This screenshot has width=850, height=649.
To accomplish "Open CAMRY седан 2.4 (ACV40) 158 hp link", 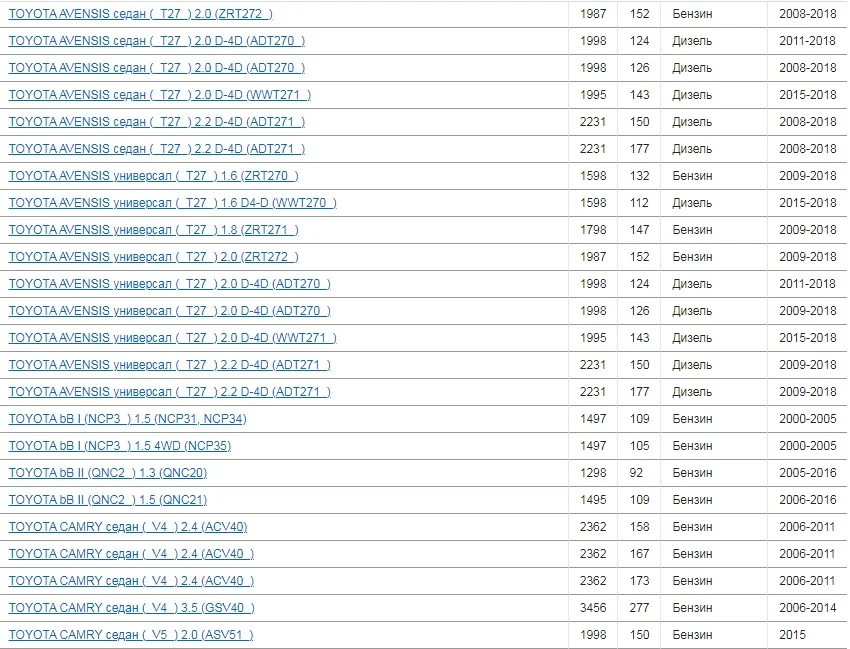I will [x=128, y=527].
